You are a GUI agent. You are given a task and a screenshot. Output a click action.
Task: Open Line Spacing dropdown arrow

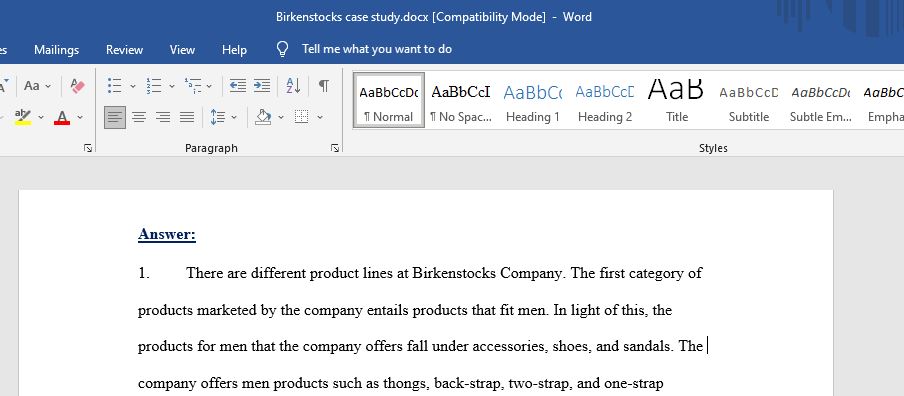(x=234, y=118)
